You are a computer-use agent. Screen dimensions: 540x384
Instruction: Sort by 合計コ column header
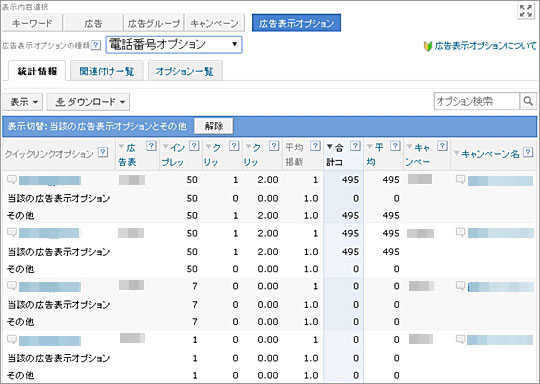(336, 155)
